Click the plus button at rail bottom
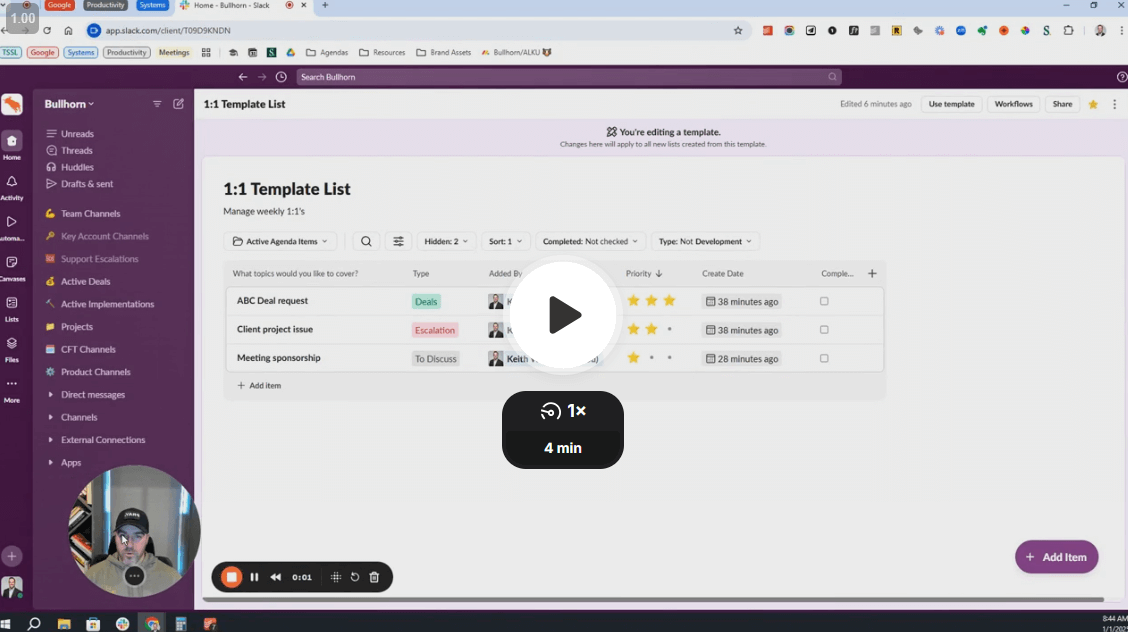1128x632 pixels. [12, 556]
